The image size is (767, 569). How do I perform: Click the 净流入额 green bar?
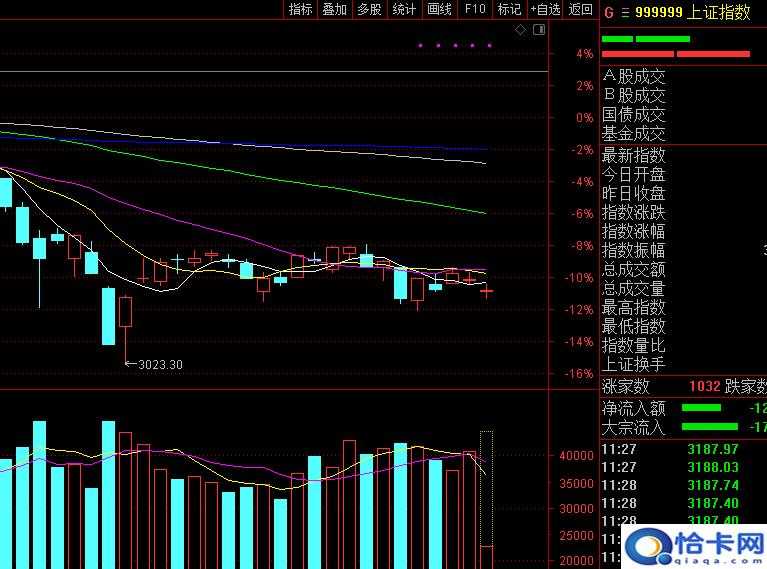tap(700, 408)
